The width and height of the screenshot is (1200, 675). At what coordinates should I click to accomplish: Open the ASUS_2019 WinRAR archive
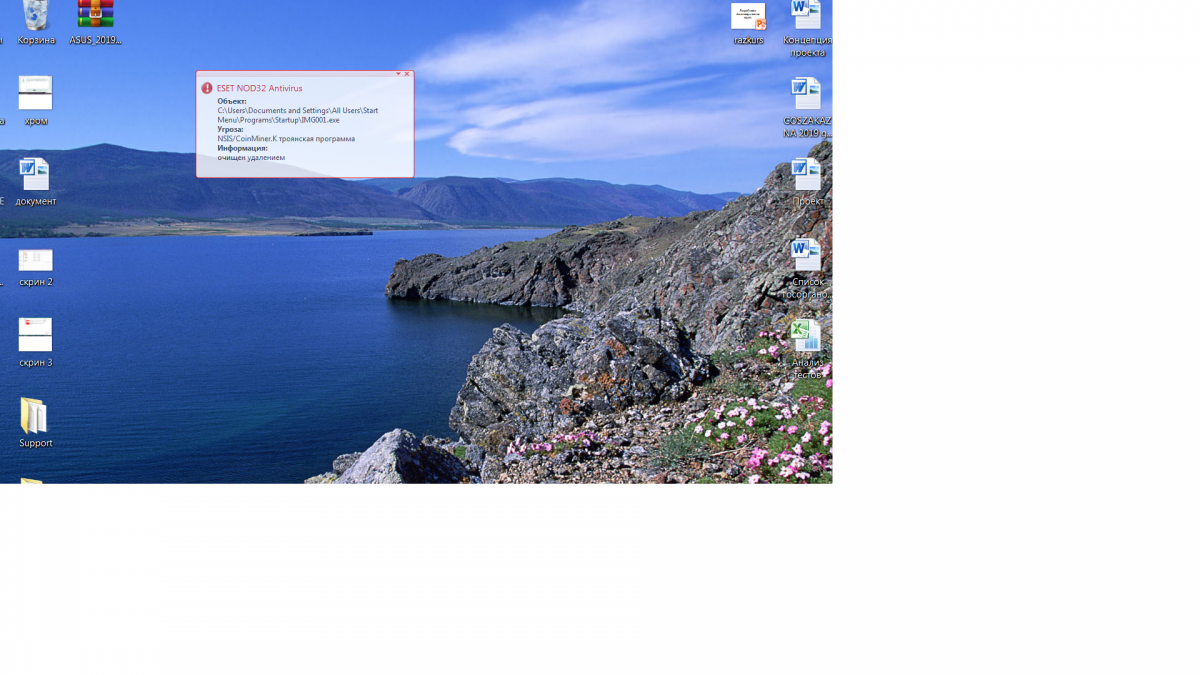[96, 17]
